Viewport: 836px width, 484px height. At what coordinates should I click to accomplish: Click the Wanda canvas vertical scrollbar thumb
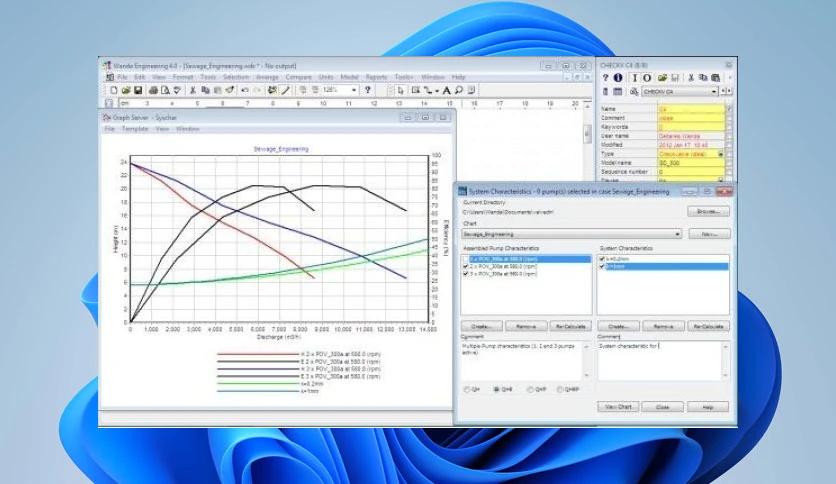coord(588,133)
